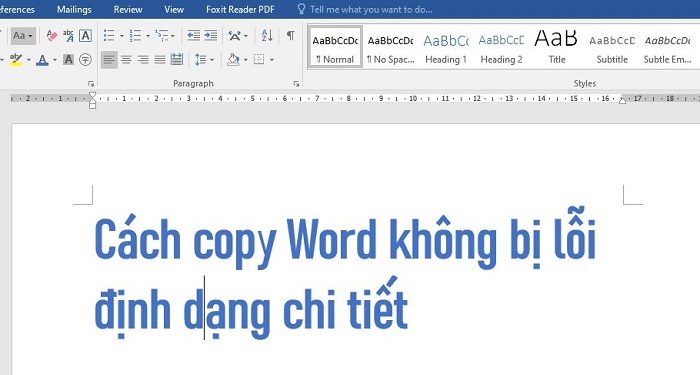The image size is (700, 375).
Task: Toggle show paragraph marks pilcrow
Action: pyautogui.click(x=291, y=36)
